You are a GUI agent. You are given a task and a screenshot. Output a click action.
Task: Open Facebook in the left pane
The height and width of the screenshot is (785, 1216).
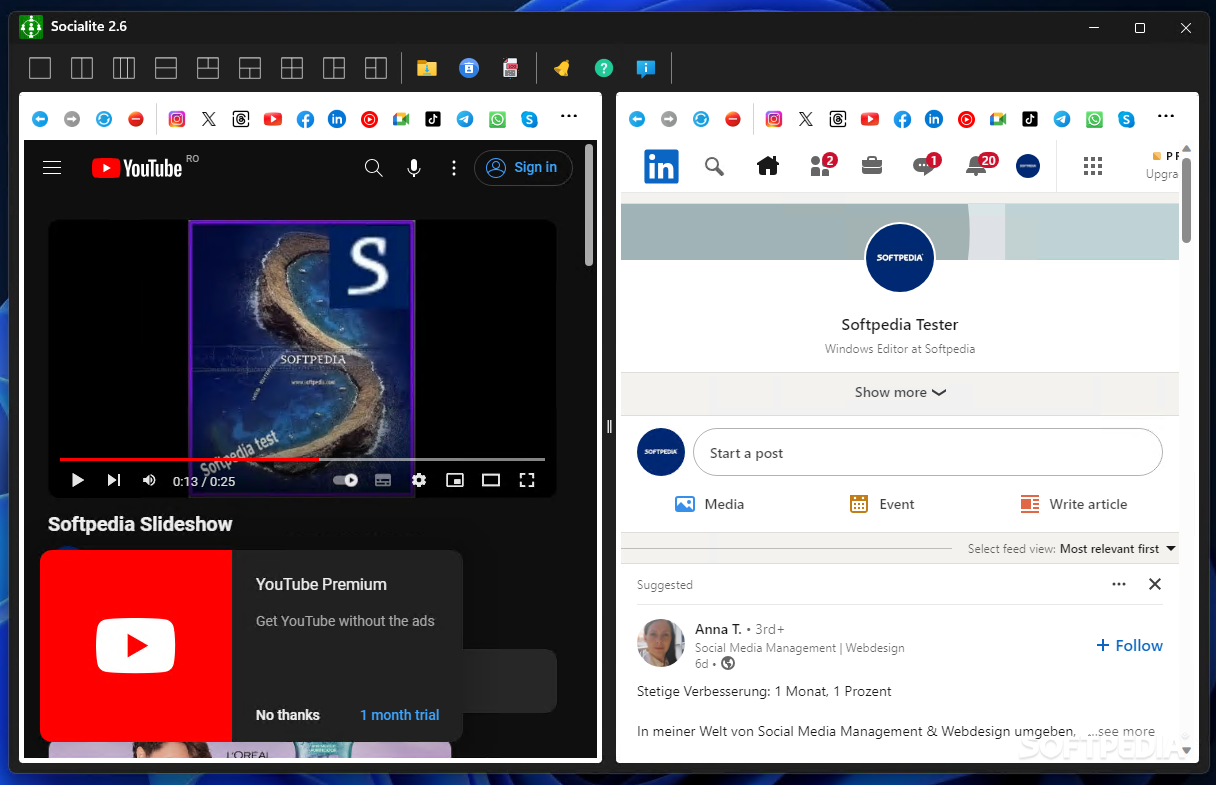pos(305,119)
